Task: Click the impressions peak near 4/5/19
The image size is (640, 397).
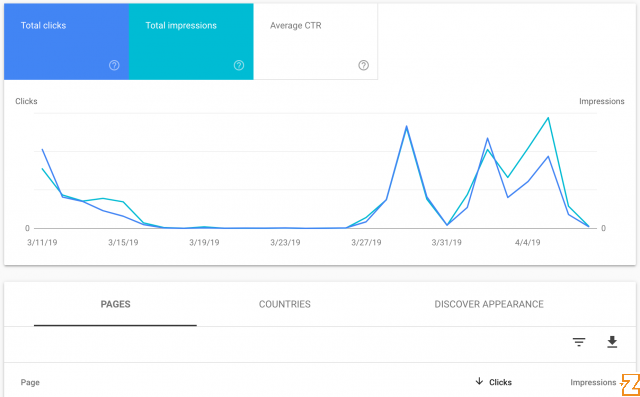Action: click(x=548, y=118)
